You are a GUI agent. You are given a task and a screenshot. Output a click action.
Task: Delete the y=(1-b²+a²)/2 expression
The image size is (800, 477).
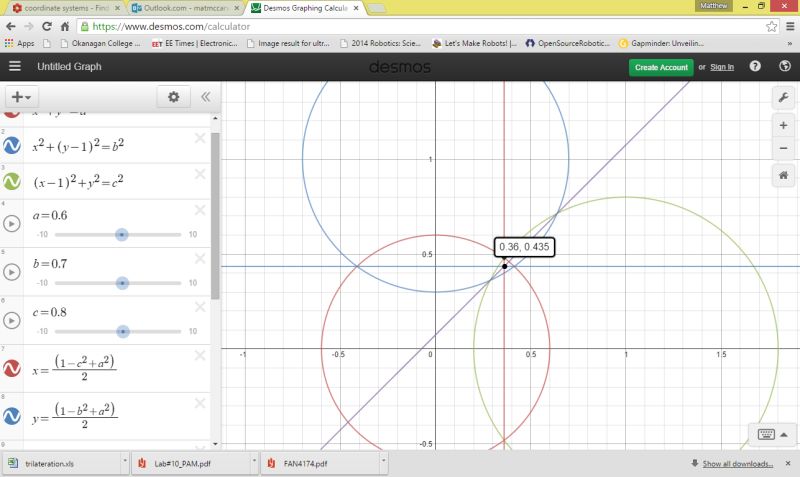tap(200, 403)
